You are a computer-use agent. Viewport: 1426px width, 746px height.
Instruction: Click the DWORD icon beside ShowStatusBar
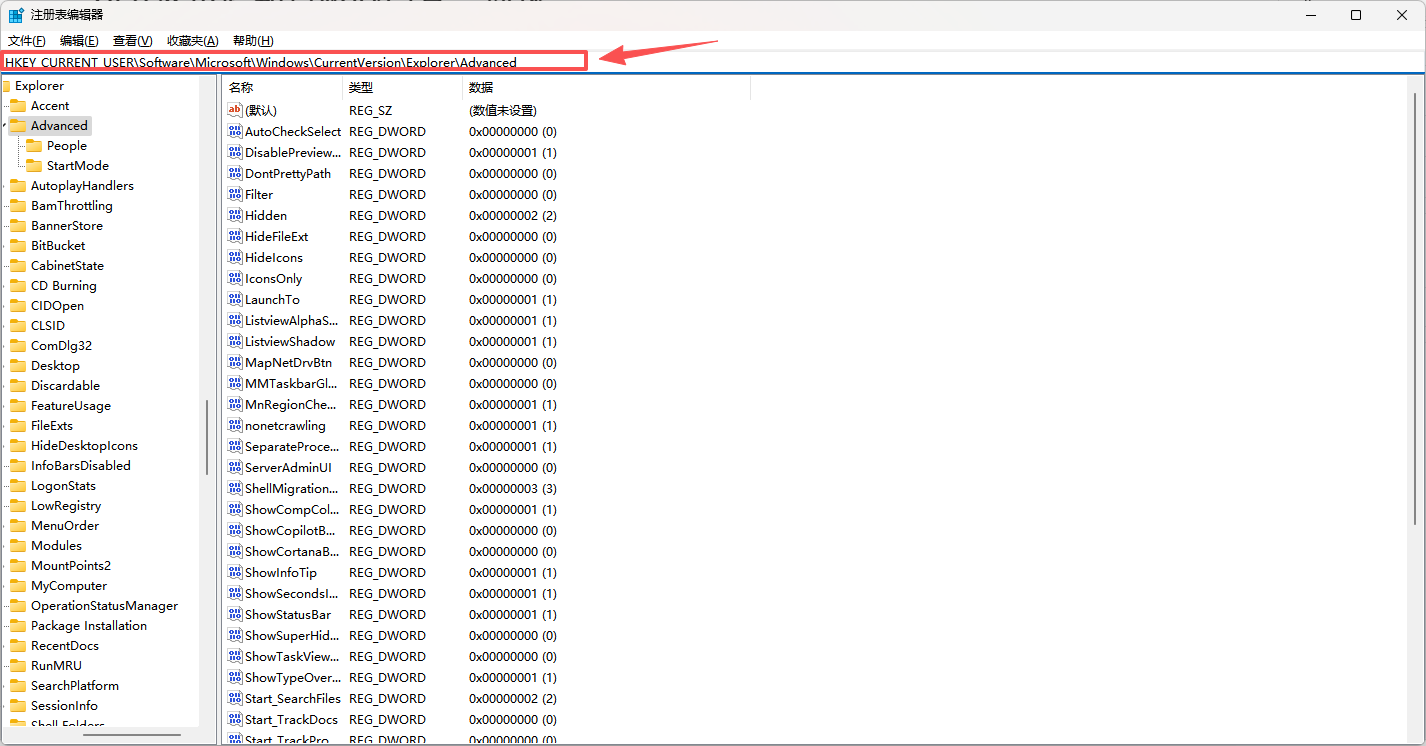point(235,614)
